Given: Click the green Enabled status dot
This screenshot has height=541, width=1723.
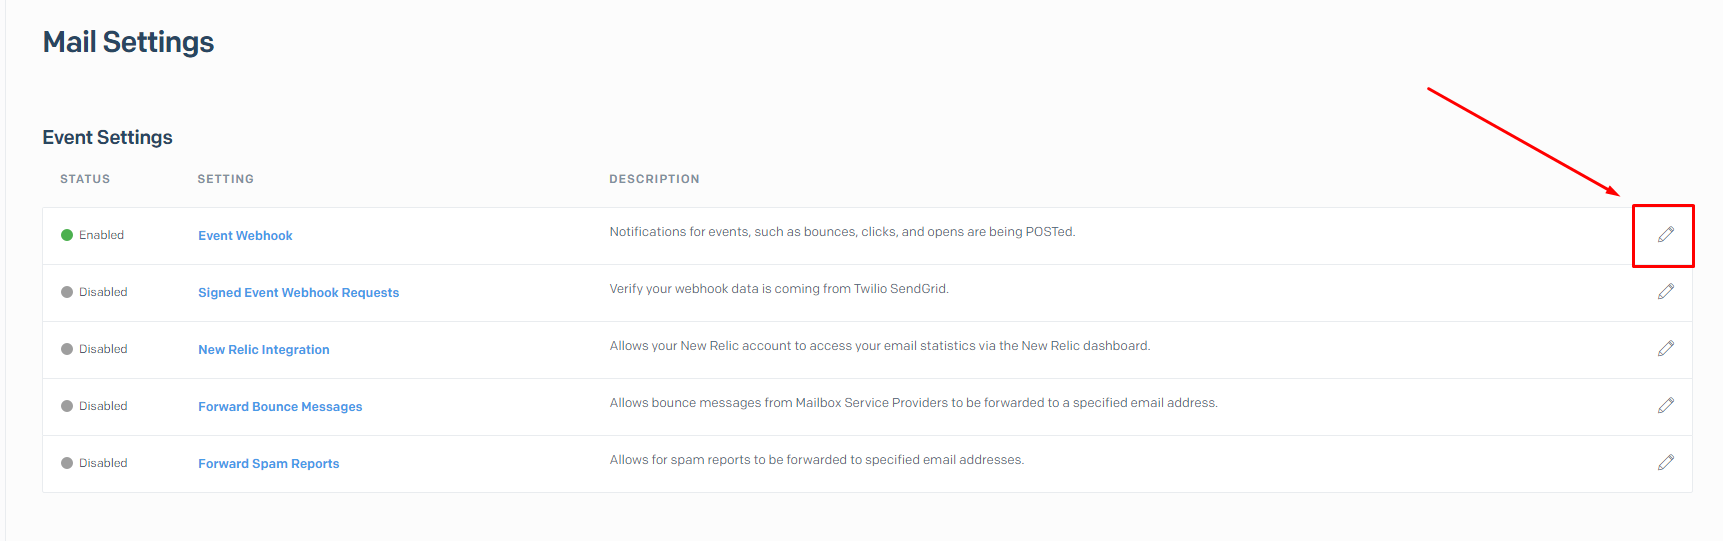Looking at the screenshot, I should pyautogui.click(x=67, y=235).
